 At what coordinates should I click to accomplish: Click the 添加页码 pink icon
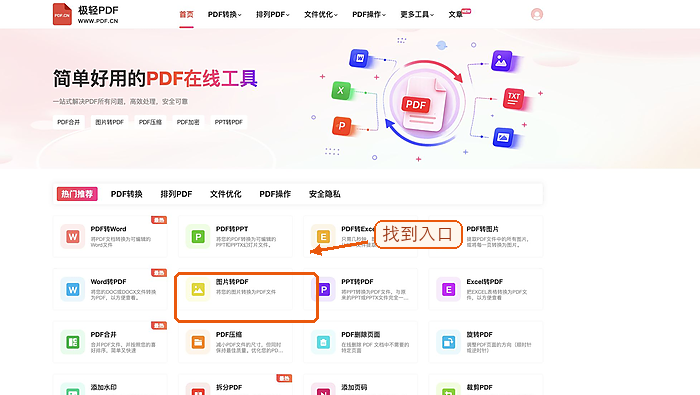323,389
